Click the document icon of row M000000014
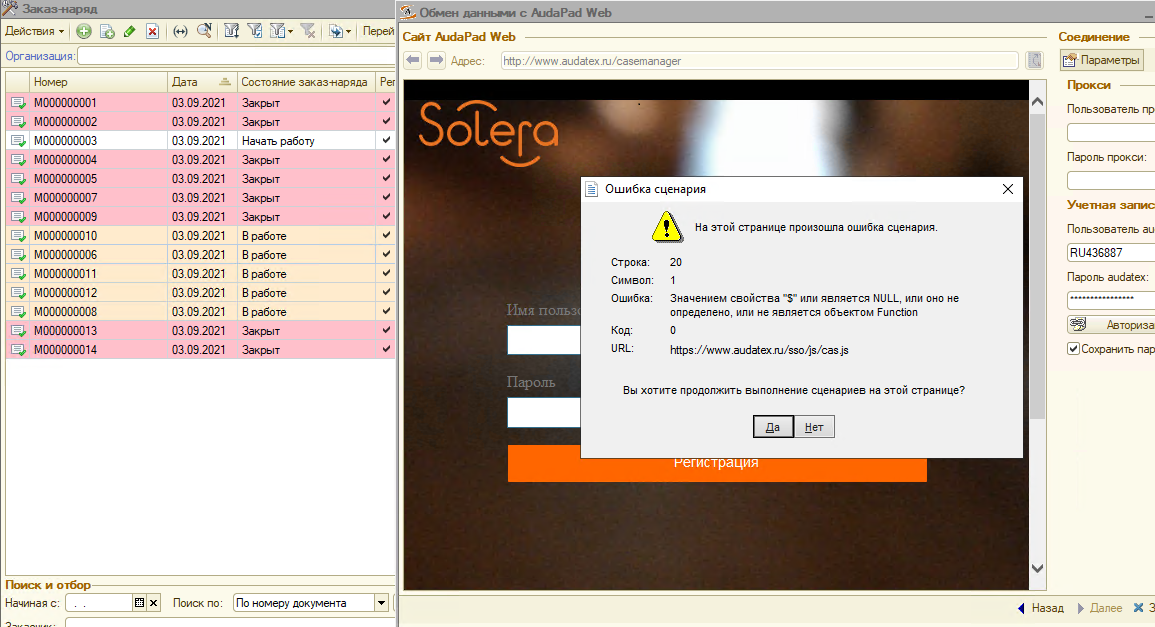This screenshot has height=627, width=1155. click(18, 350)
